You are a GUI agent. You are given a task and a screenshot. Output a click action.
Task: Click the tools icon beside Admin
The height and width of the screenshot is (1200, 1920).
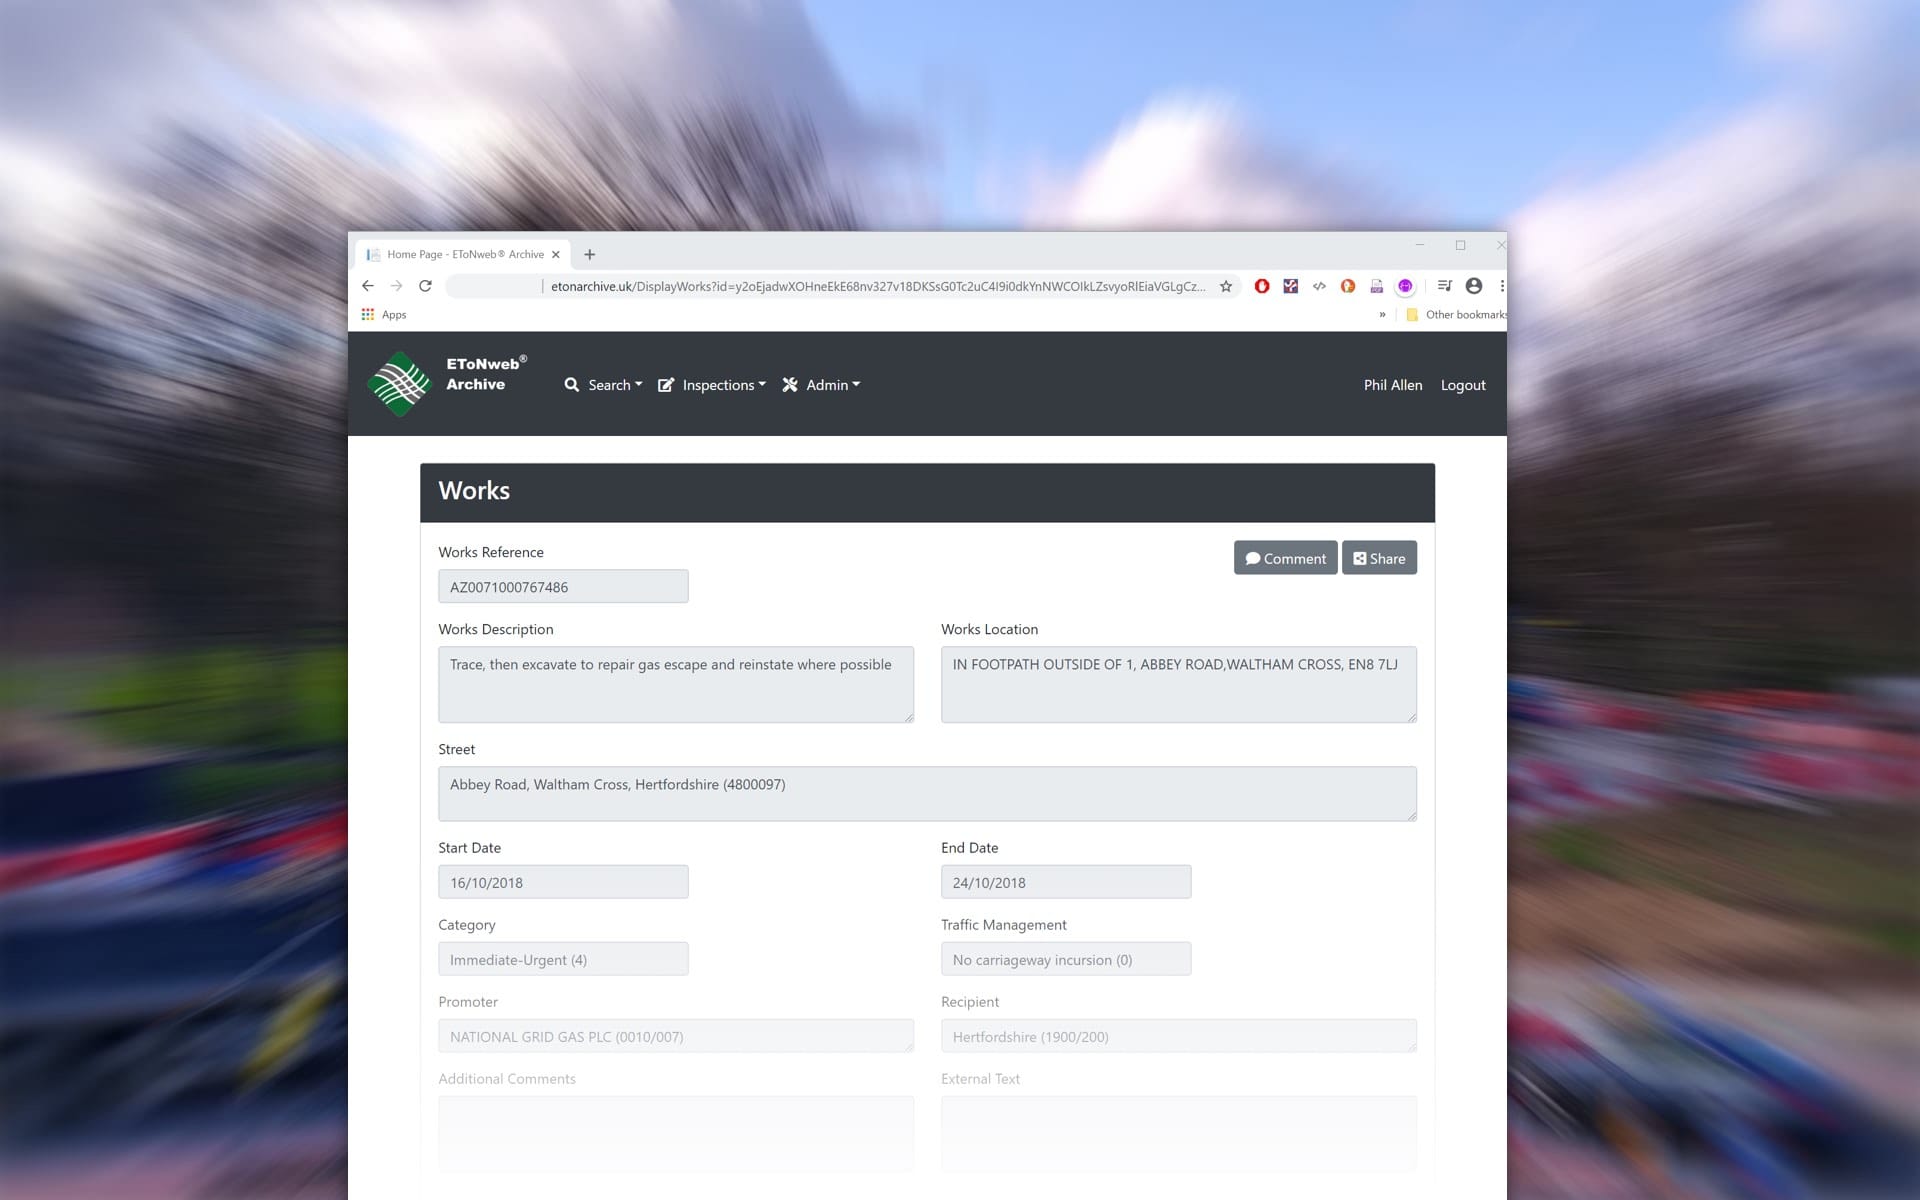789,384
